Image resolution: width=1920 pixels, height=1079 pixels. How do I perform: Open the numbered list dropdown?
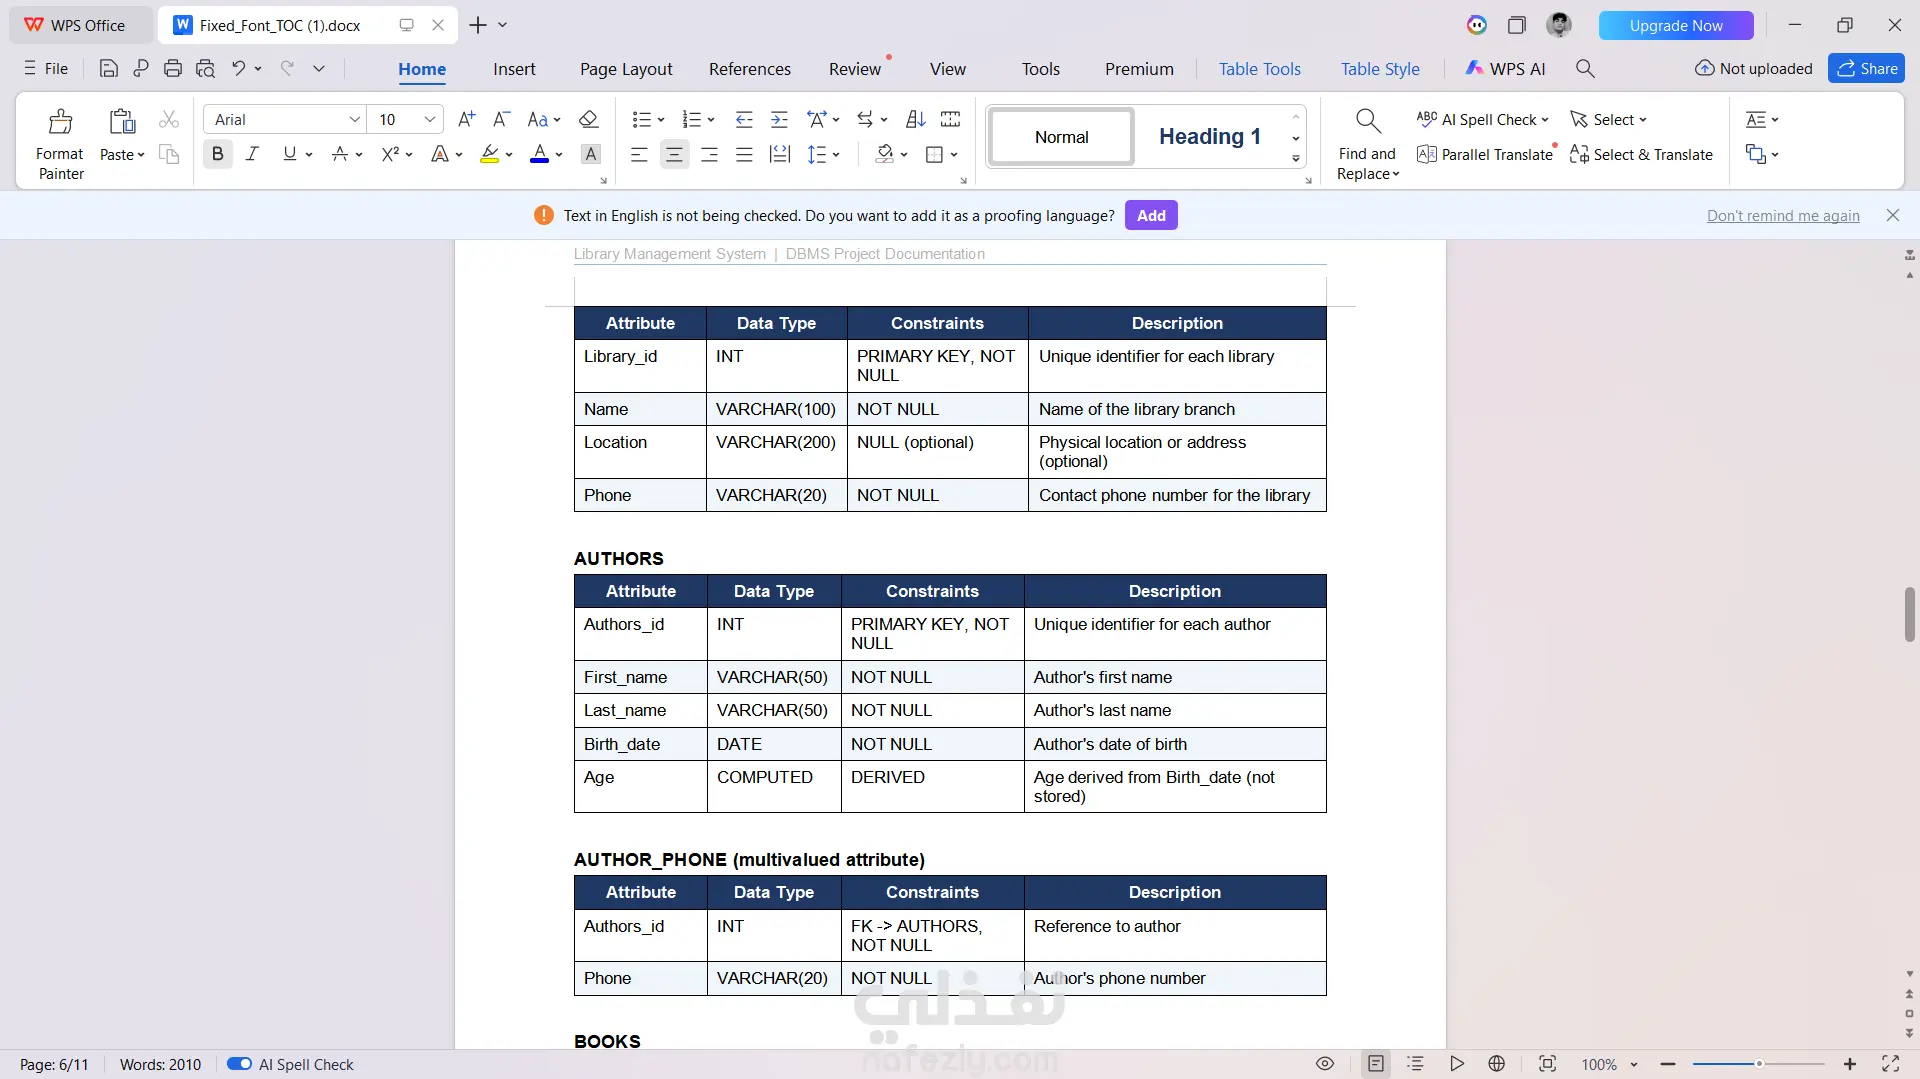click(x=711, y=120)
